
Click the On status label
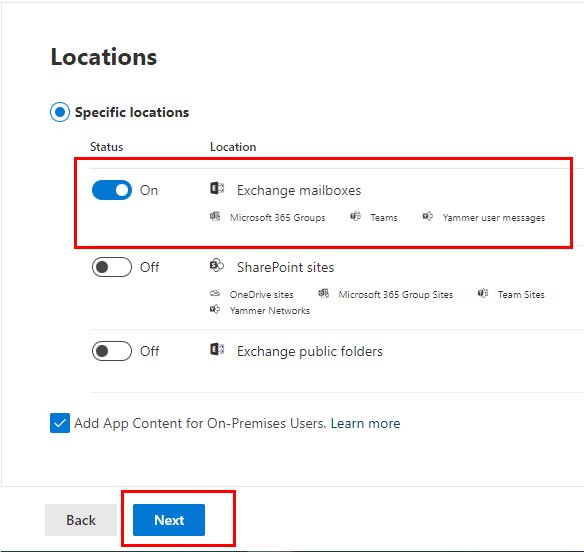coord(149,190)
